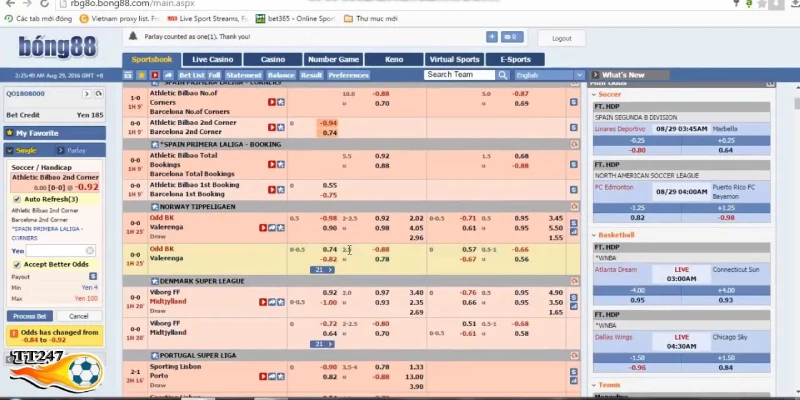Viewport: 800px width, 400px height.
Task: Click S icon on Athletic Bilbao Total Bookings row
Action: [573, 164]
